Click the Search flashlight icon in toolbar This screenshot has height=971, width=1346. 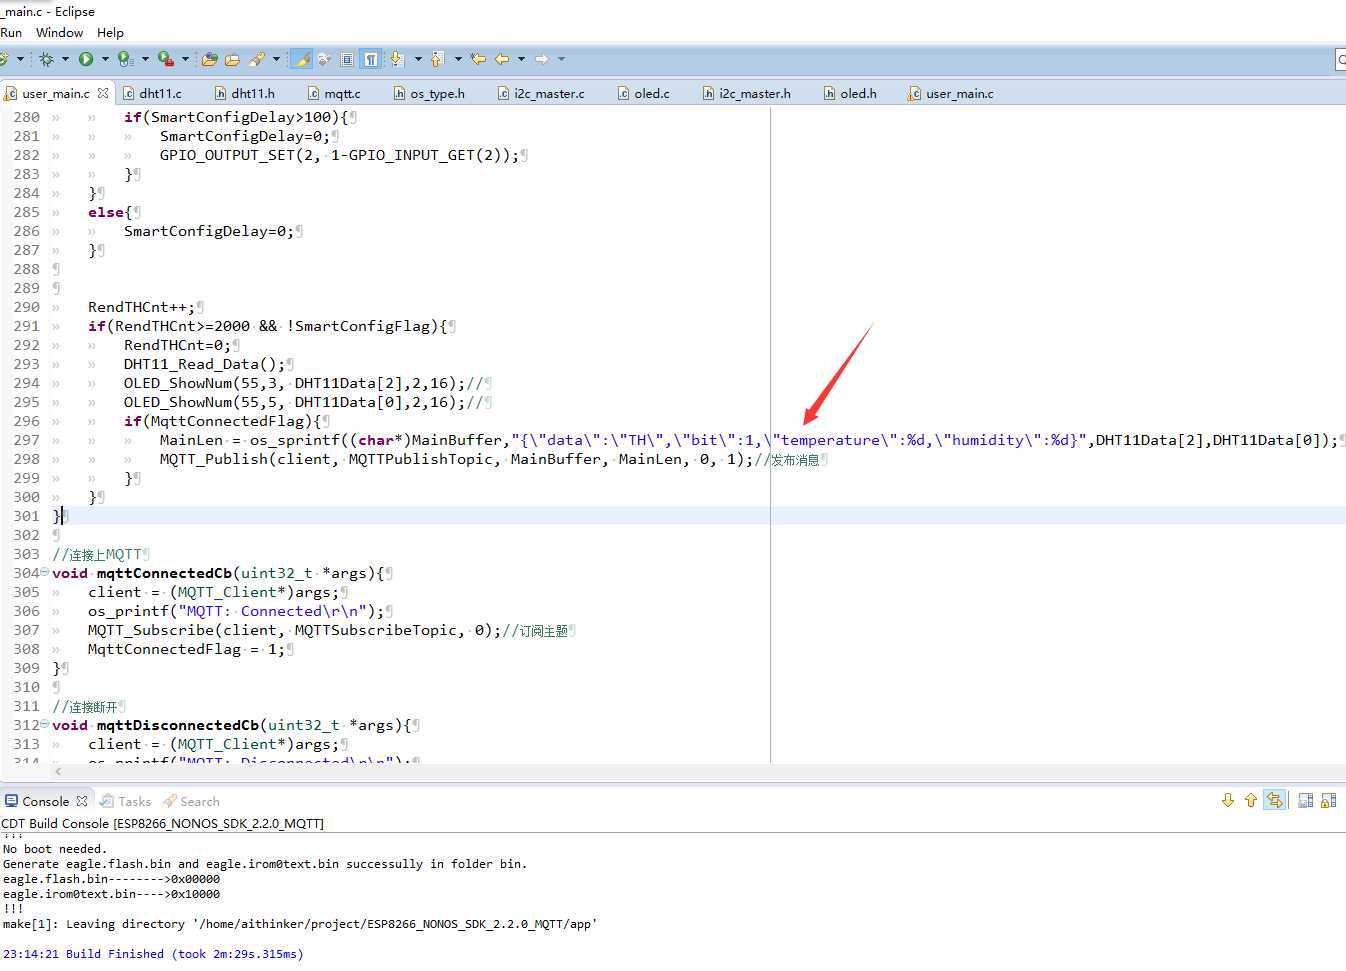[x=257, y=59]
